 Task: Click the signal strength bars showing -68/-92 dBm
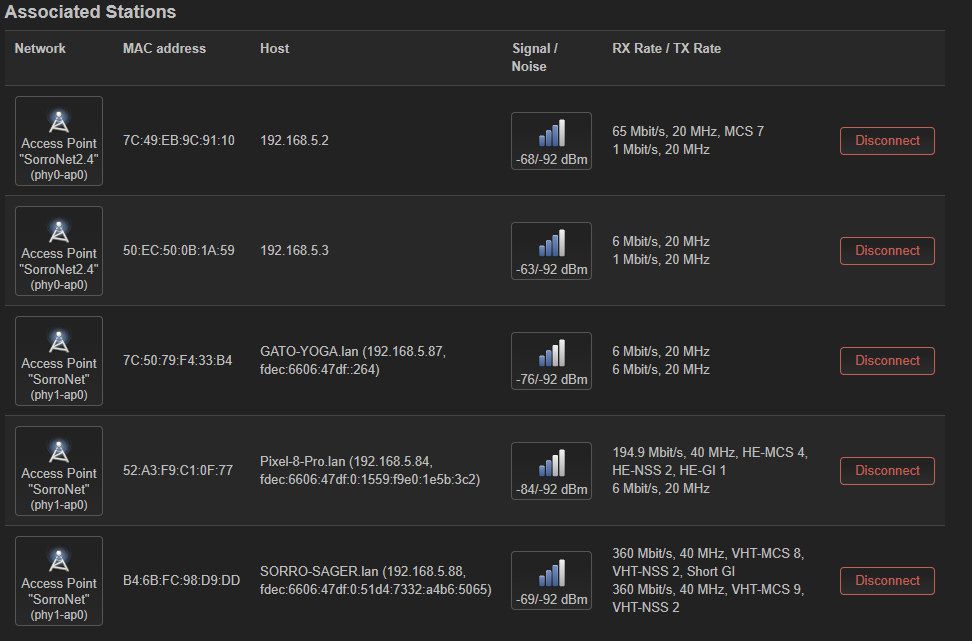[551, 140]
